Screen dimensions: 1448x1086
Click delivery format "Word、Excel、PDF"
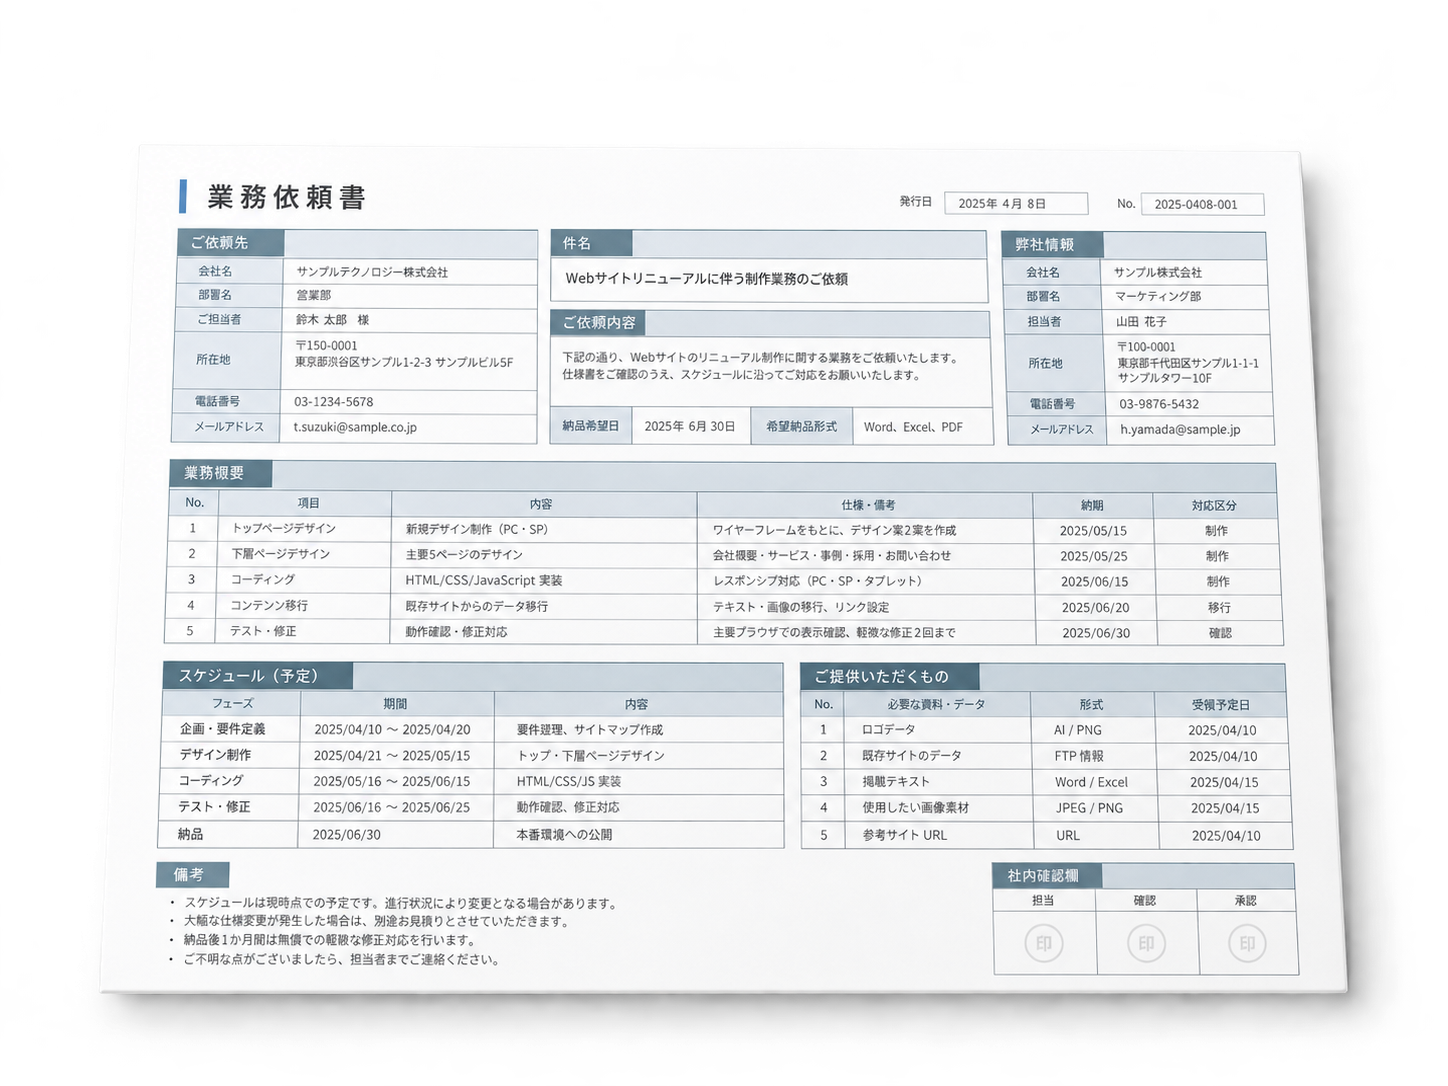pos(913,427)
